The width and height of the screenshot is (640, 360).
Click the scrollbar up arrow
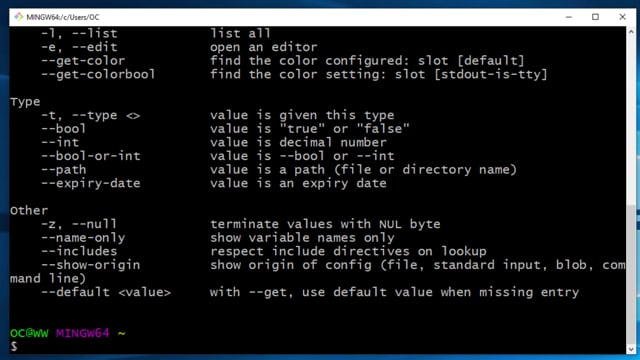click(x=631, y=31)
